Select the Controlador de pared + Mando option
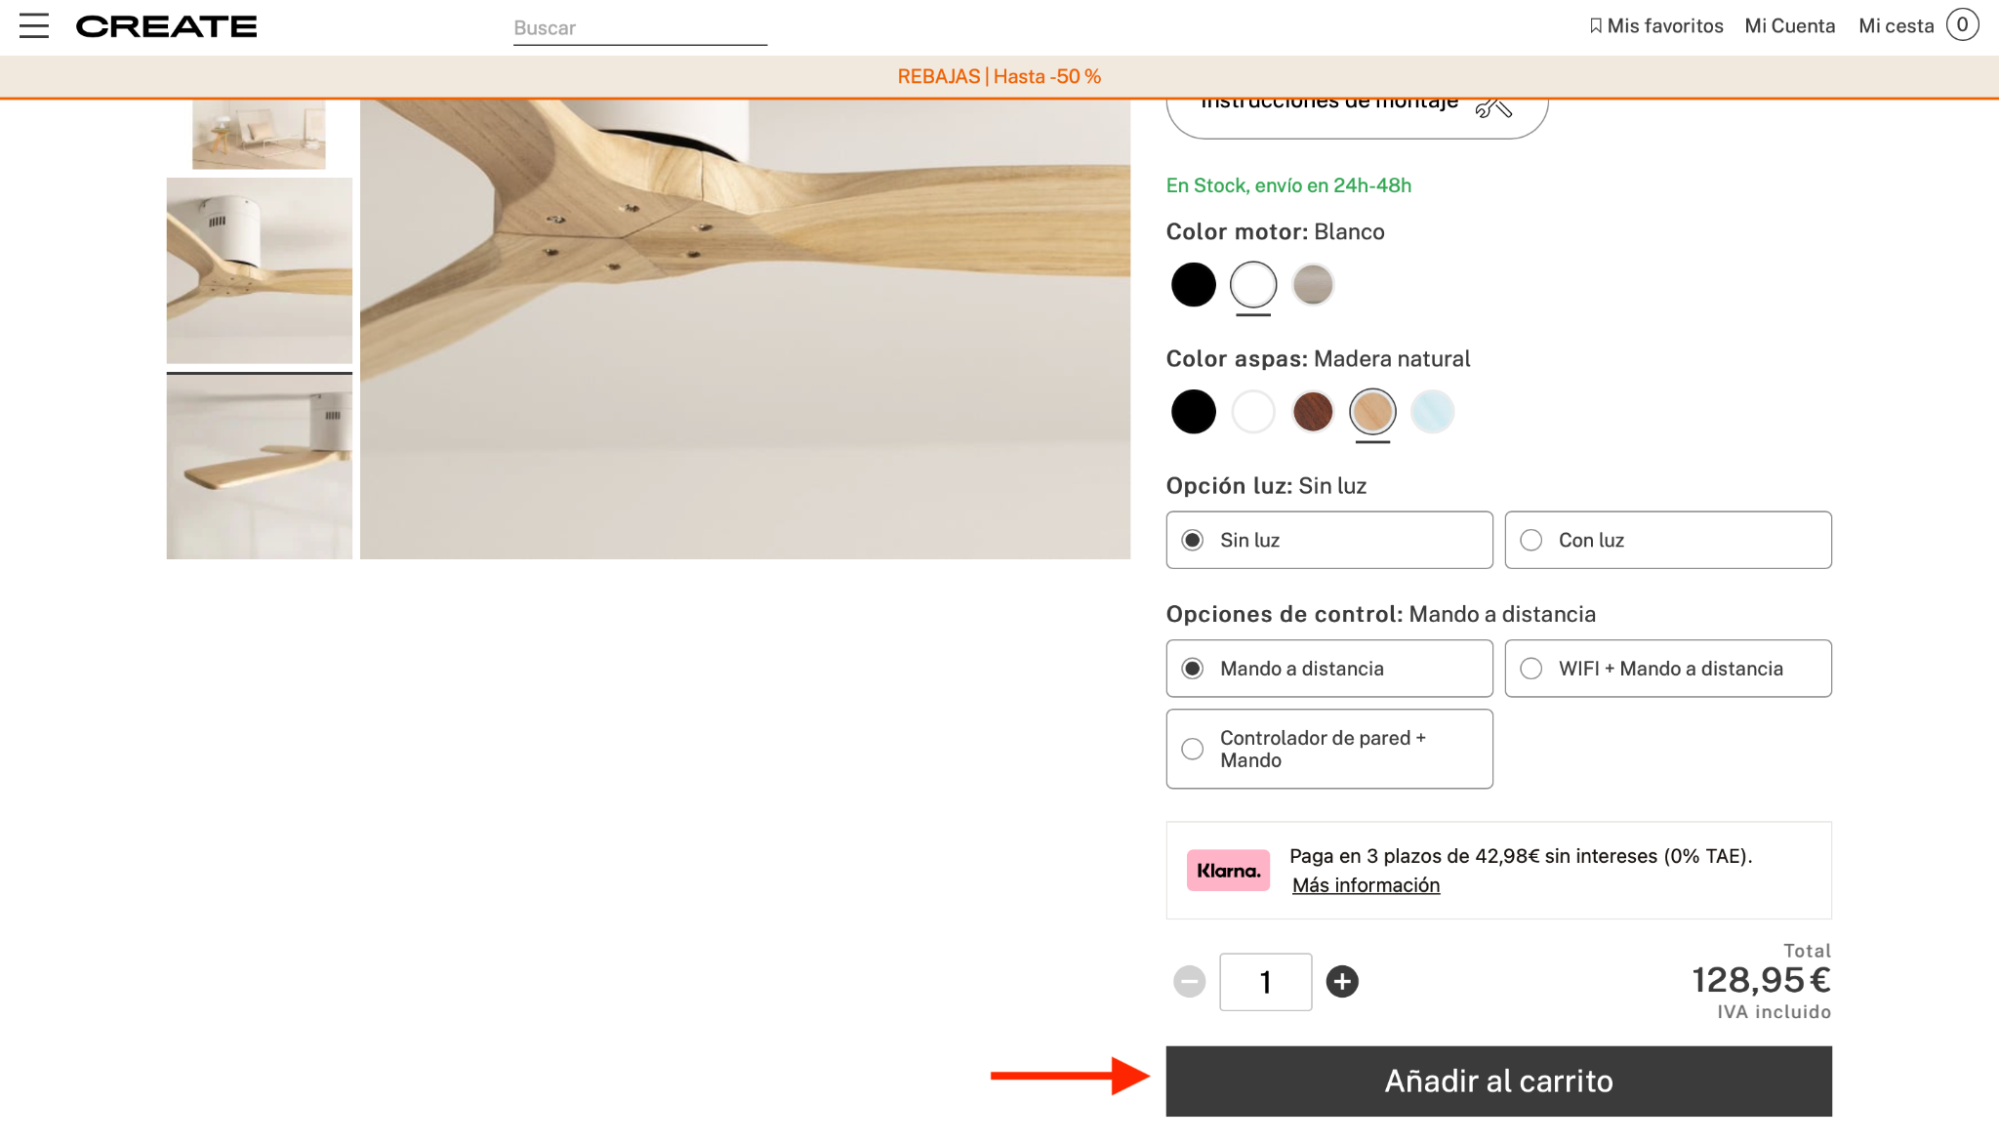The height and width of the screenshot is (1135, 1999). click(1192, 748)
